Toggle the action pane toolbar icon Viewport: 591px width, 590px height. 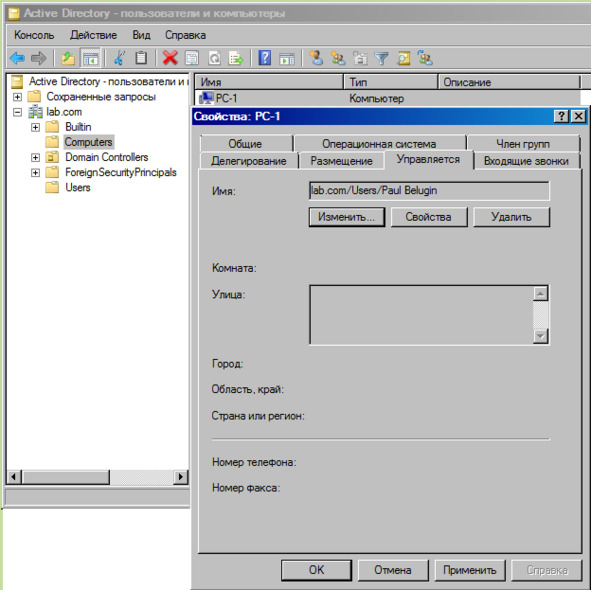[x=287, y=58]
